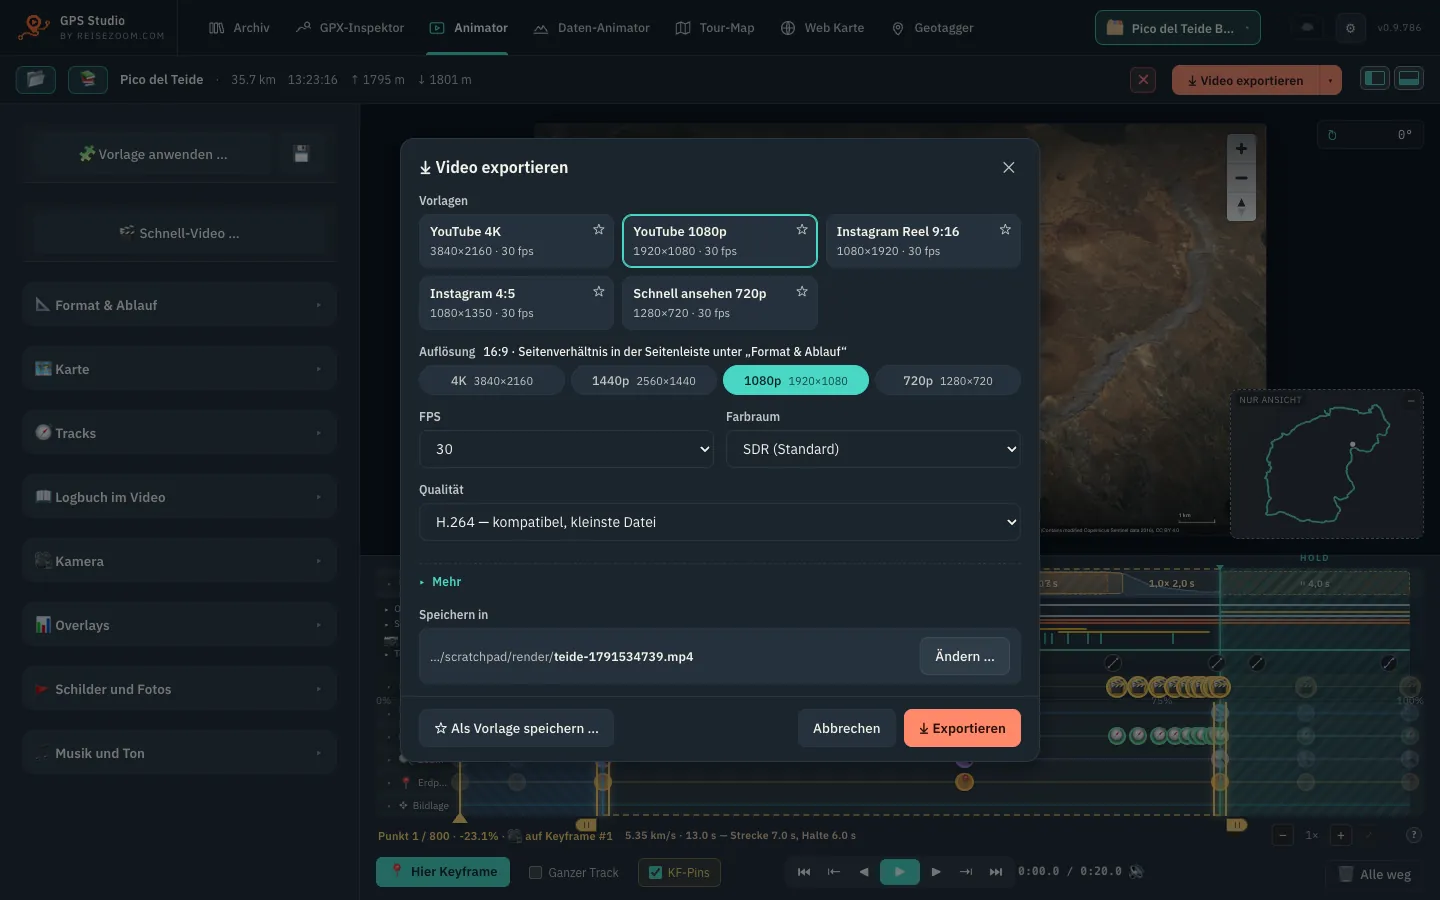This screenshot has height=900, width=1440.
Task: Click the save template disk icon
Action: [301, 154]
